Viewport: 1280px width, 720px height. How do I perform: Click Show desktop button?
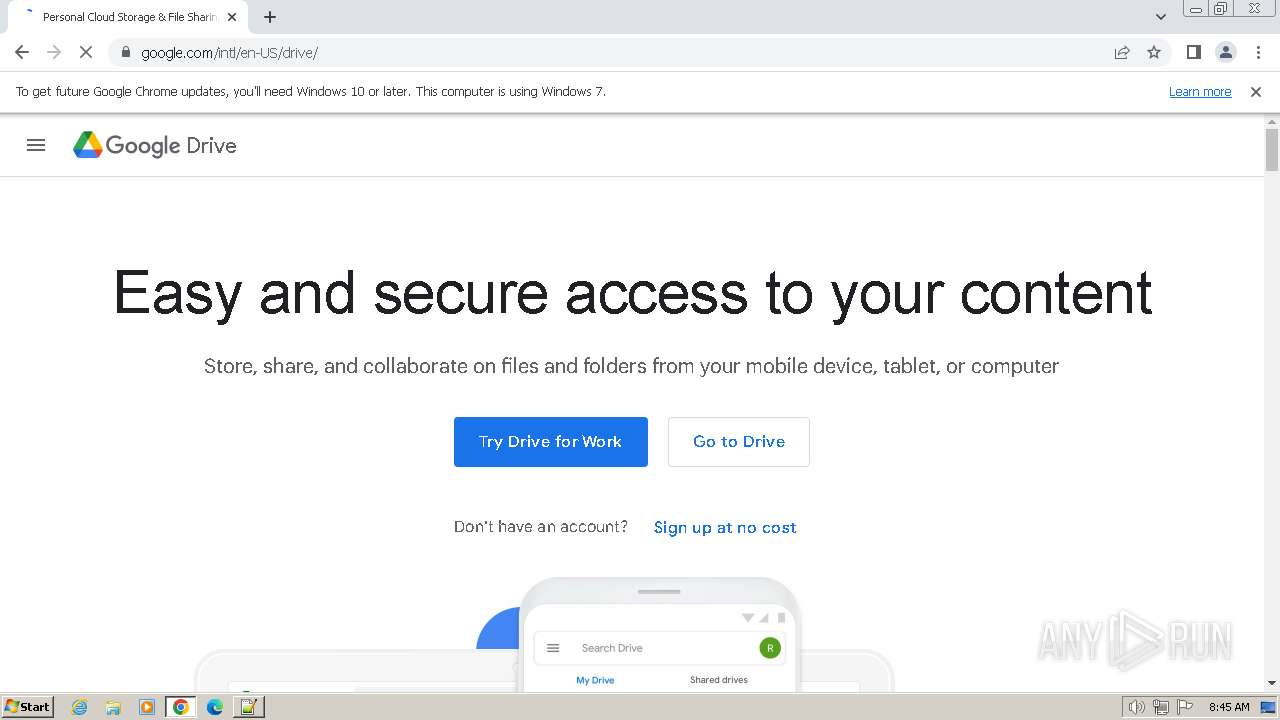coord(1268,707)
